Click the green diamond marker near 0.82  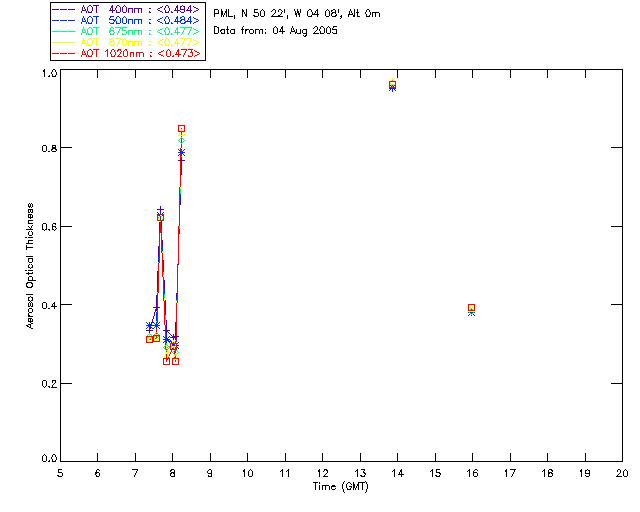click(181, 140)
